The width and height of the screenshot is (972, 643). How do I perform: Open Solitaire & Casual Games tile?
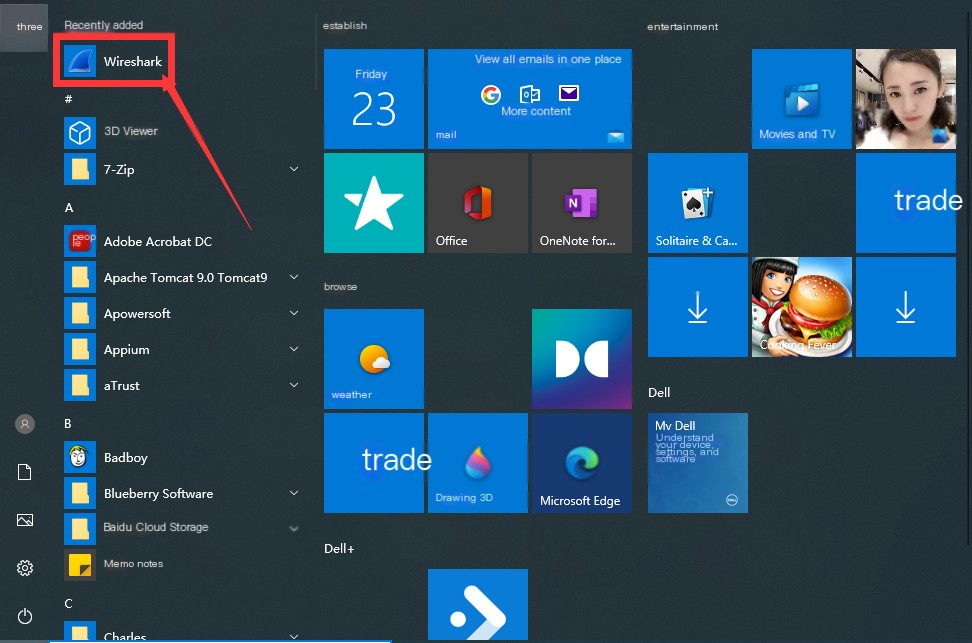click(x=698, y=203)
